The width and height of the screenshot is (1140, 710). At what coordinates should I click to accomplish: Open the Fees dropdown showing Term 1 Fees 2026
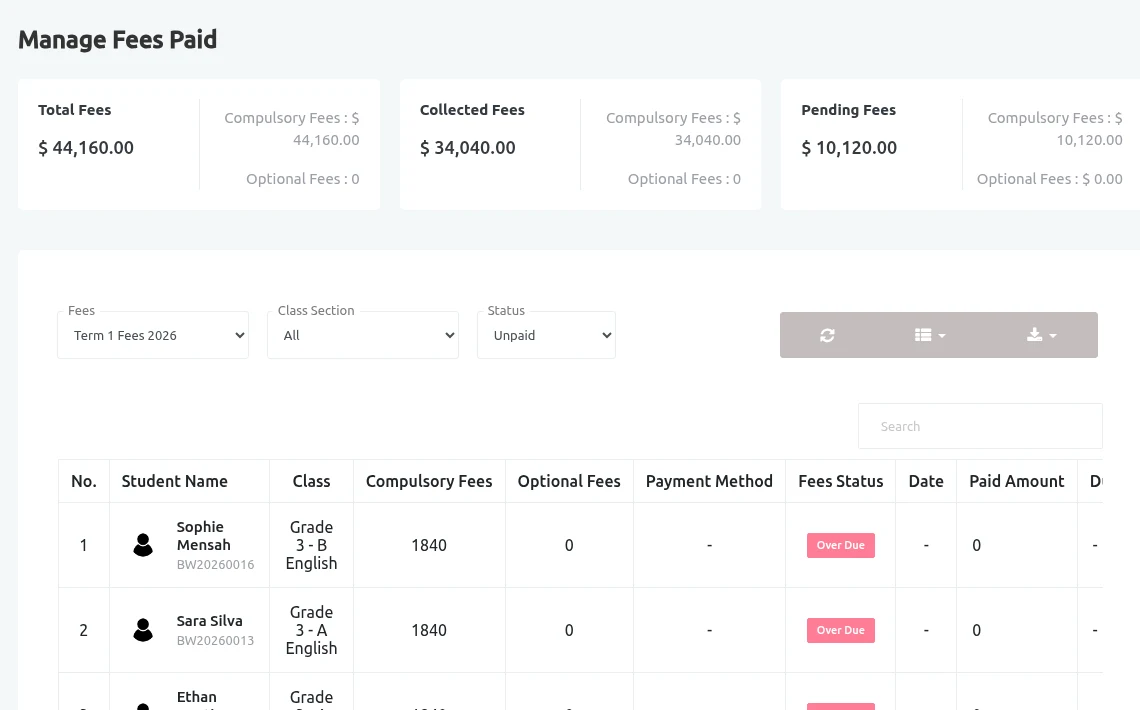(x=153, y=335)
